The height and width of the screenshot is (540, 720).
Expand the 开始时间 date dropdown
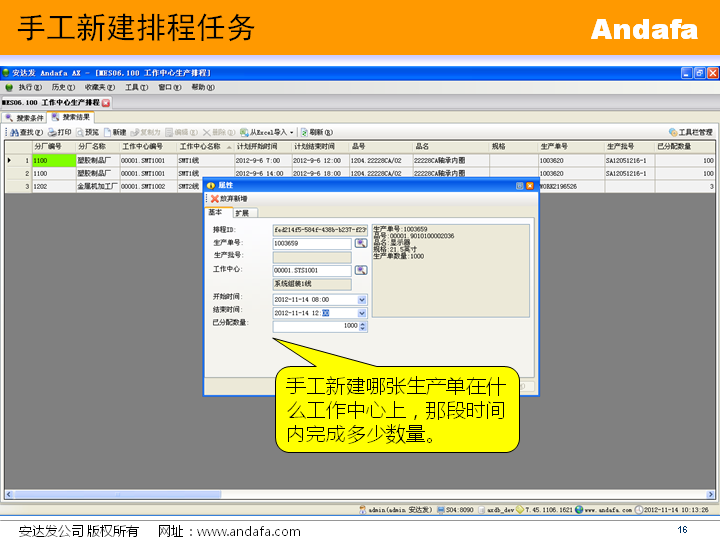[x=361, y=299]
